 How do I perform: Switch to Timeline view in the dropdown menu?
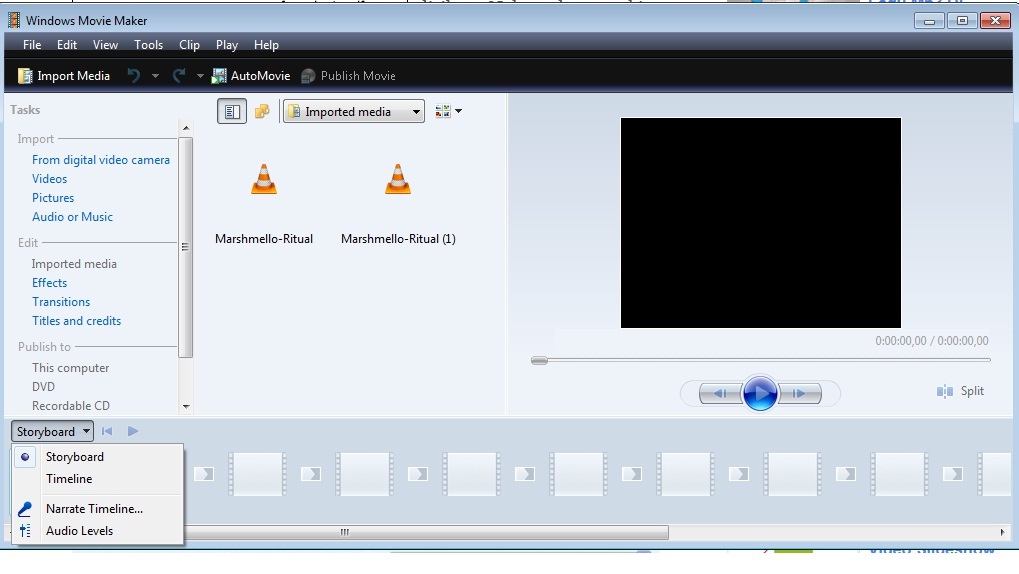[x=69, y=479]
